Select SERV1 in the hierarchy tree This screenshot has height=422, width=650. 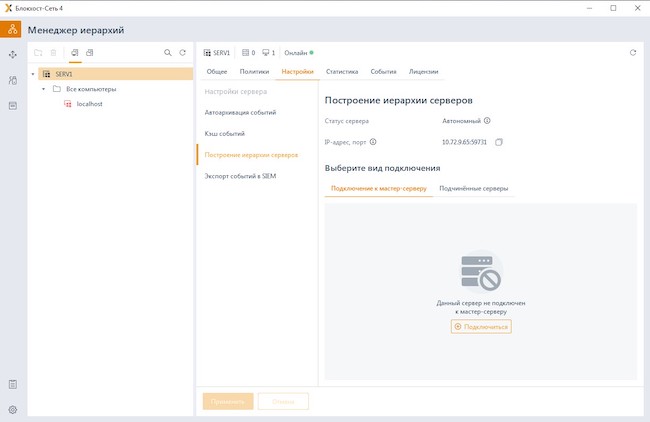point(115,74)
